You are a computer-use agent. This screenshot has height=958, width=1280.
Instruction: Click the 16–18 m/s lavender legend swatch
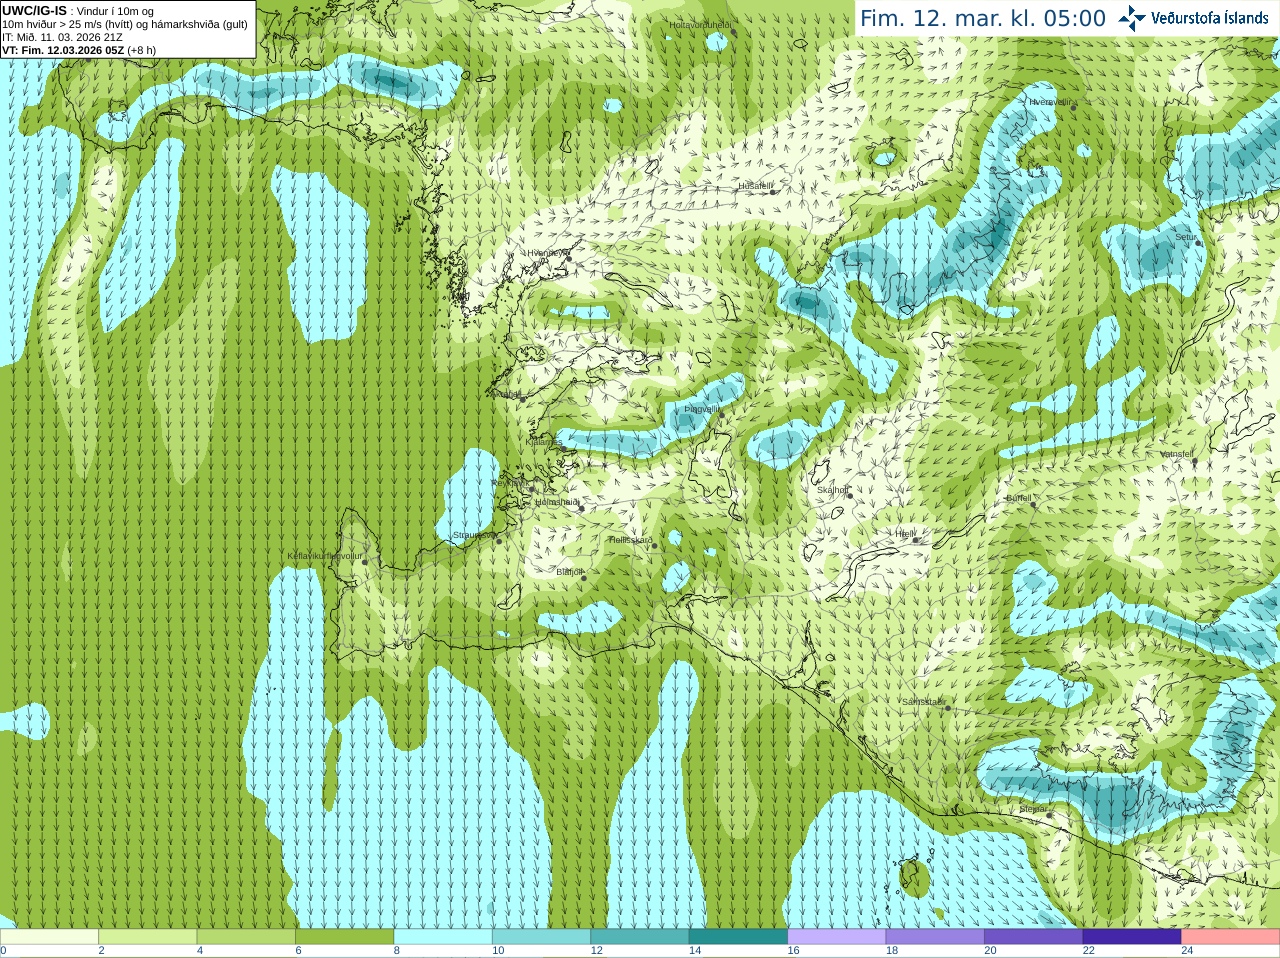(837, 937)
